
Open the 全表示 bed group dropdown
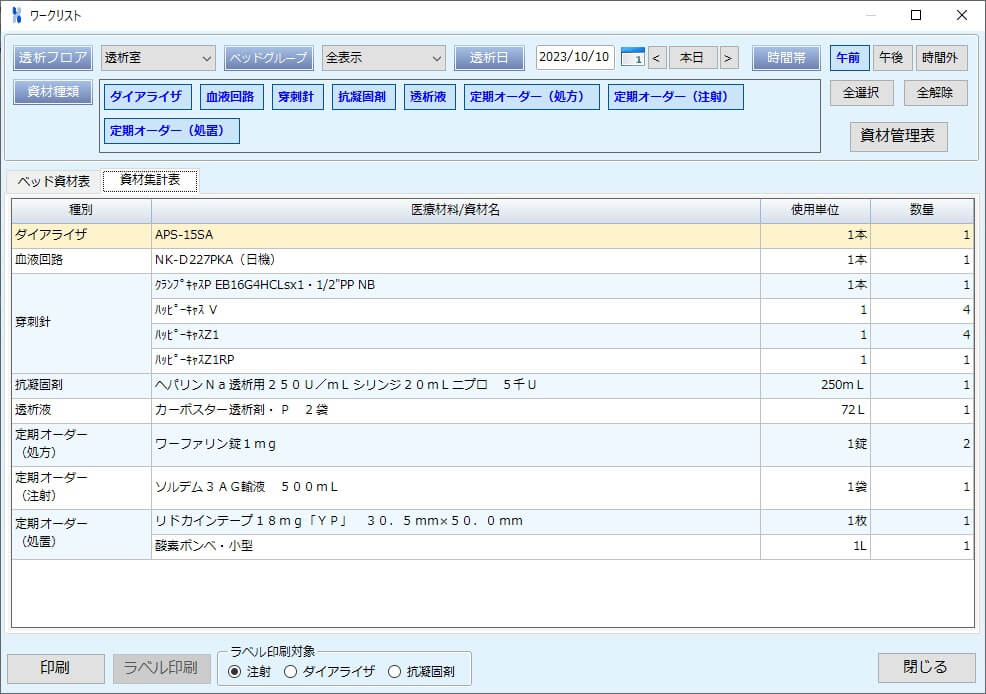383,58
